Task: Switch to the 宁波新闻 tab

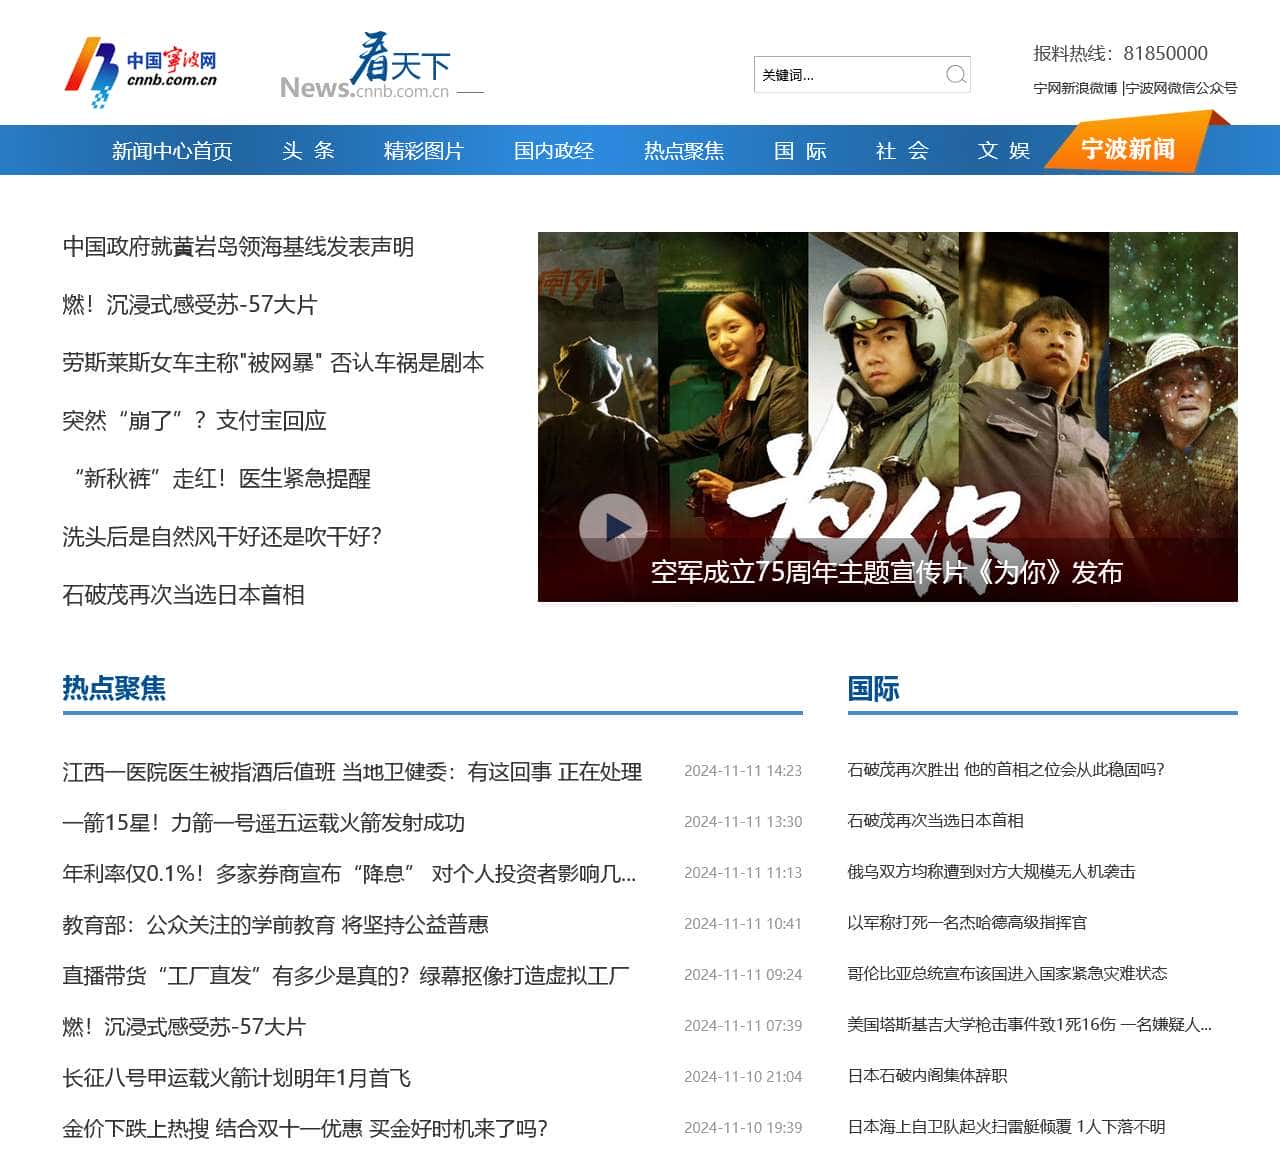Action: coord(1128,149)
